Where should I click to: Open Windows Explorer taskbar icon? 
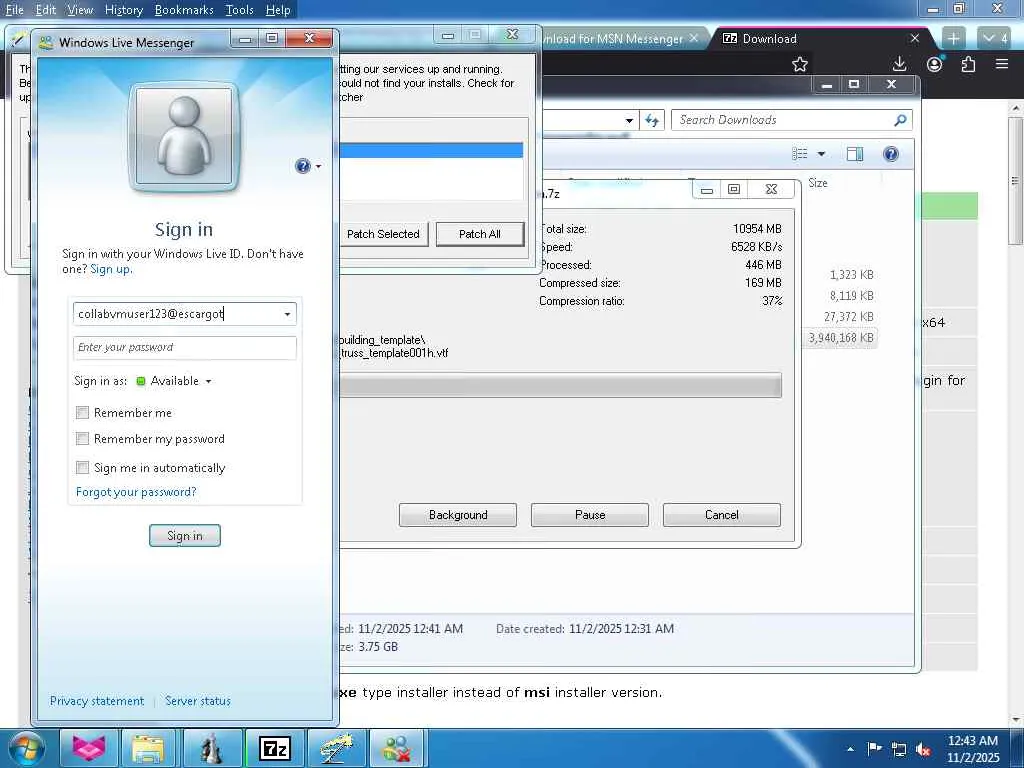pos(148,748)
